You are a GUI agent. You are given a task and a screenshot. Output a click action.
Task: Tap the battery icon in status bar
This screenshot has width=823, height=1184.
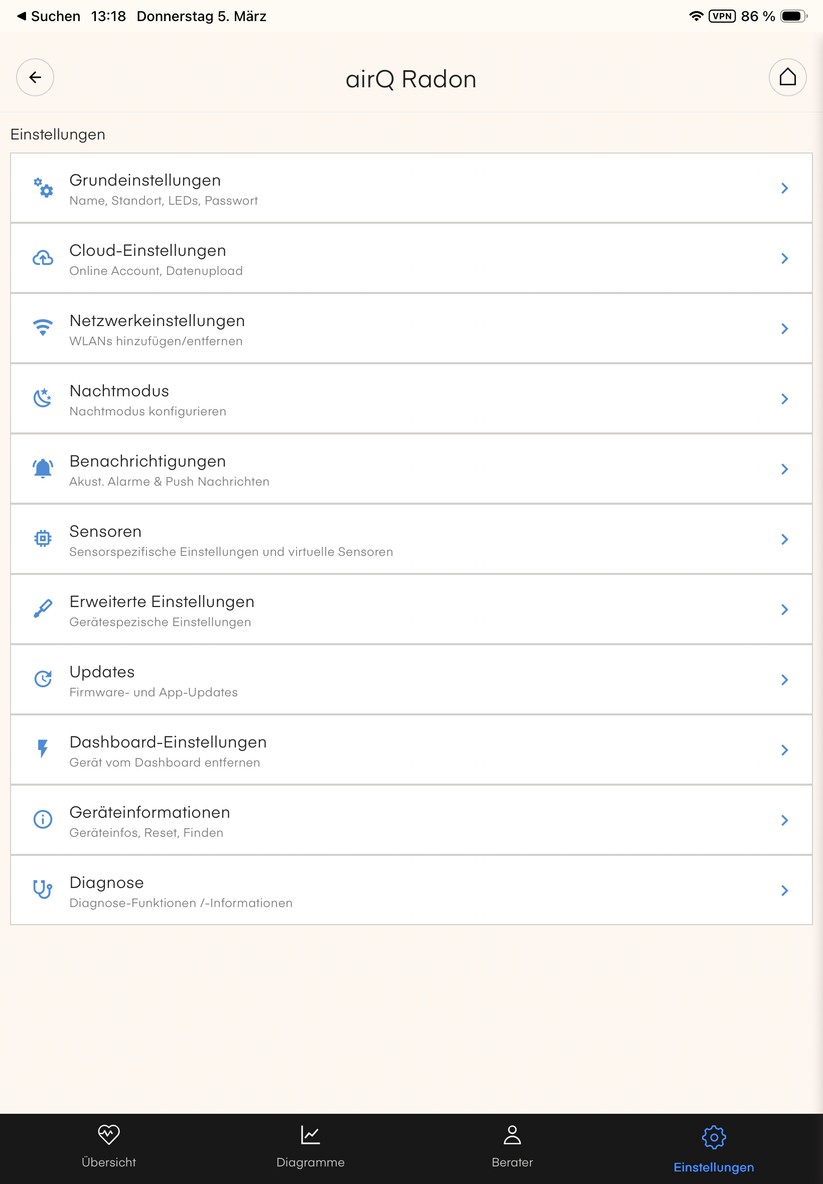[x=794, y=16]
